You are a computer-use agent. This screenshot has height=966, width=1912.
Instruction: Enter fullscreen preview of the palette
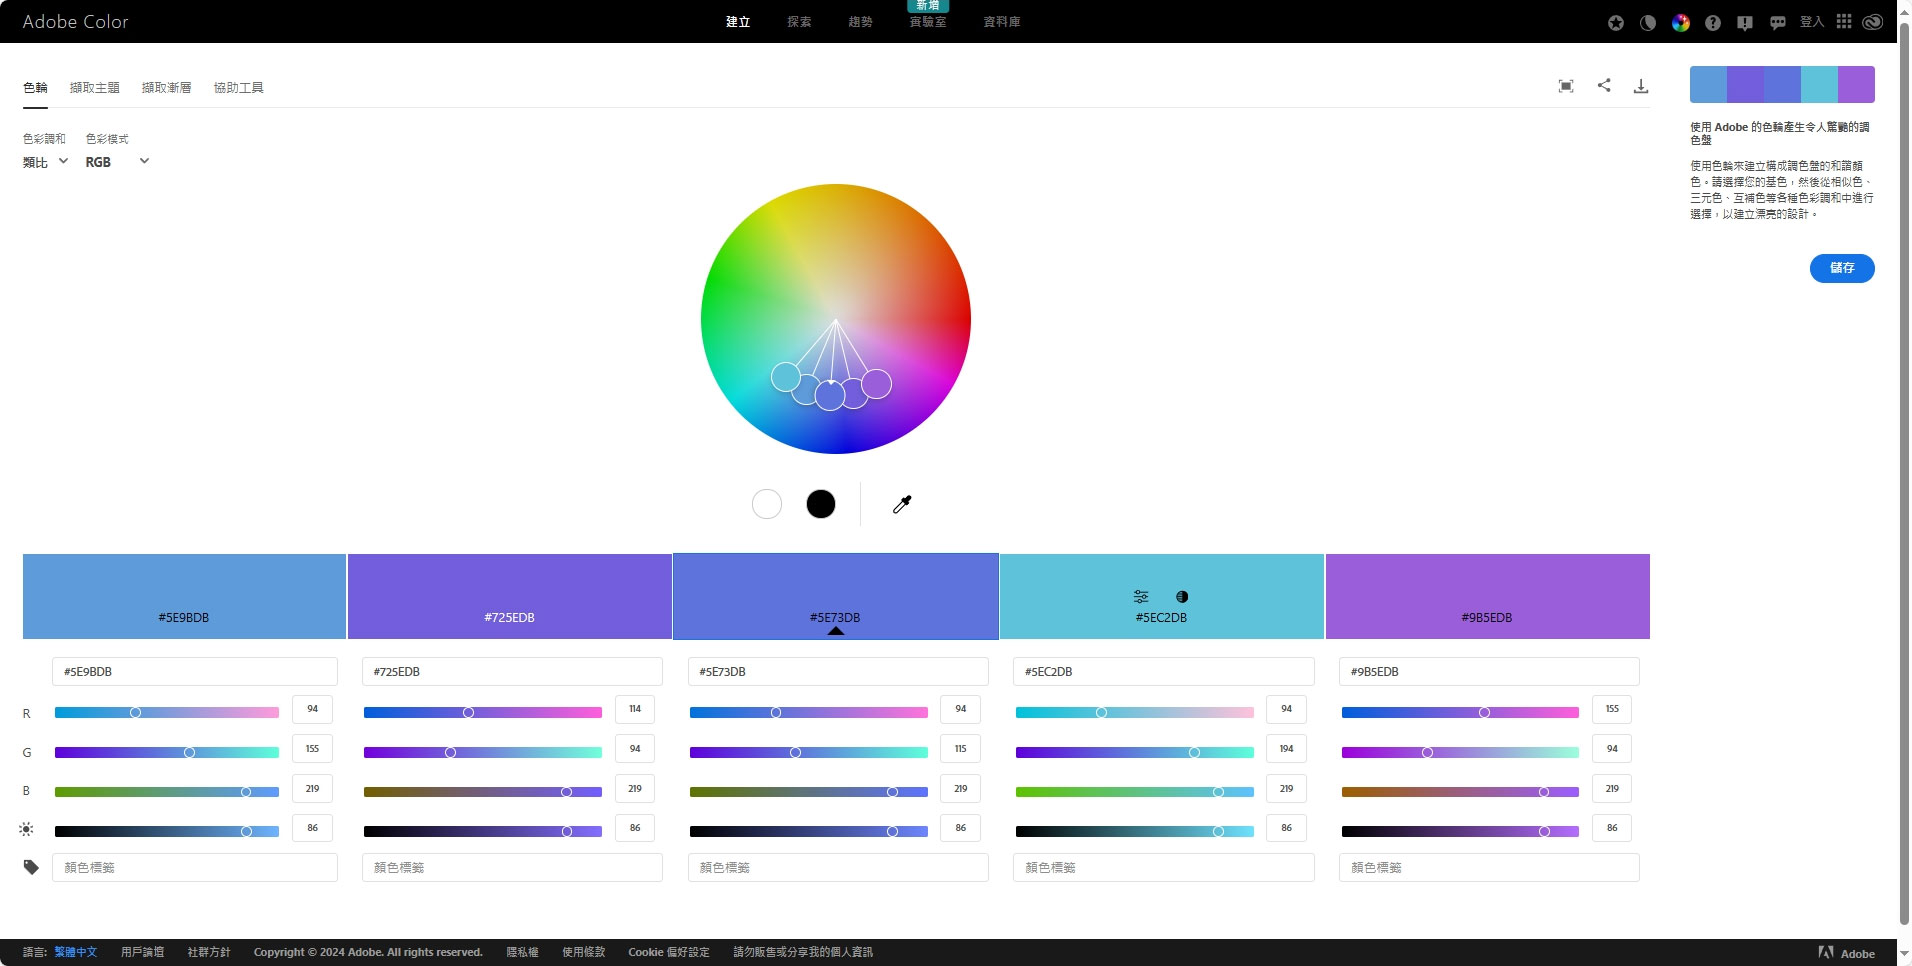[1566, 86]
